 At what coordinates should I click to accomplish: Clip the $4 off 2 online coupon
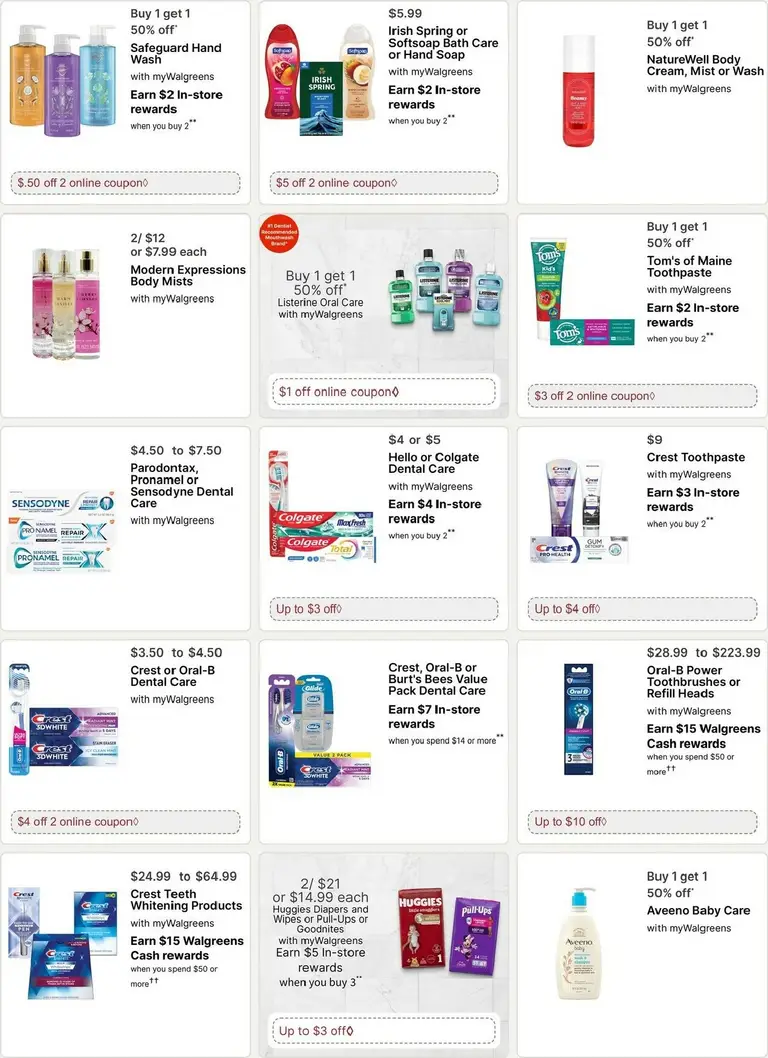125,822
